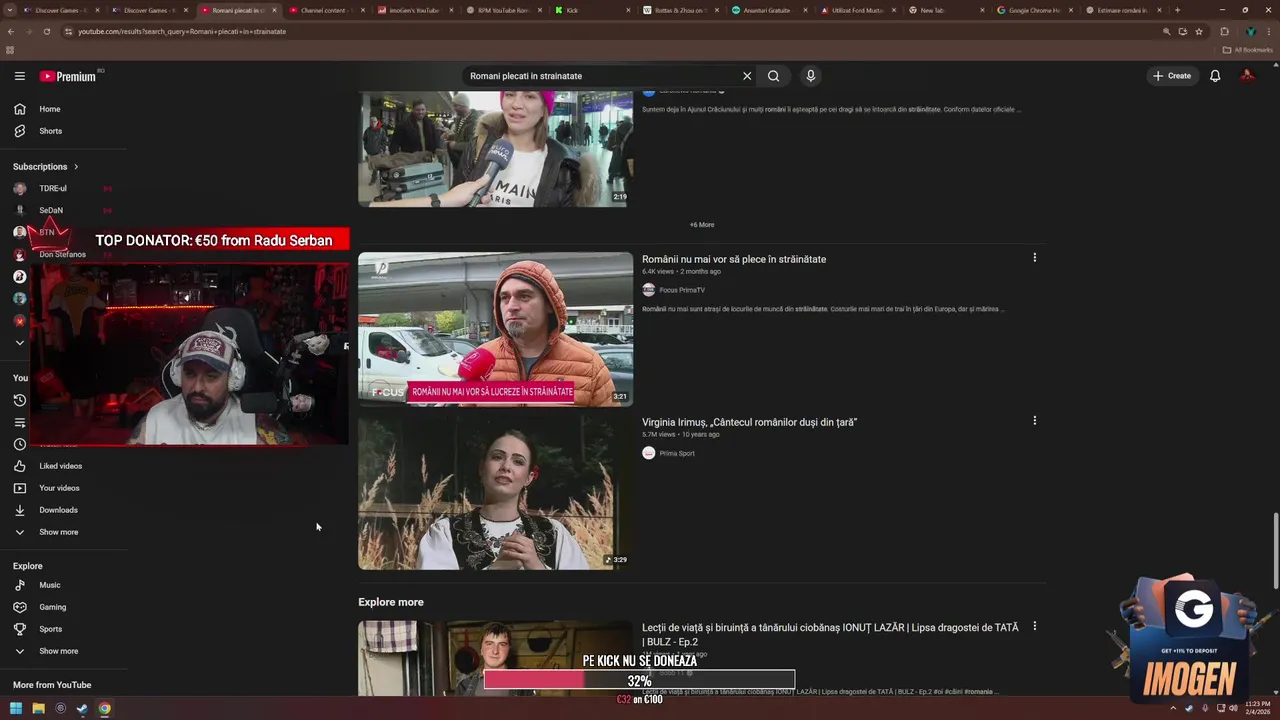Open options for Românii nu mai vor video

coord(1034,258)
